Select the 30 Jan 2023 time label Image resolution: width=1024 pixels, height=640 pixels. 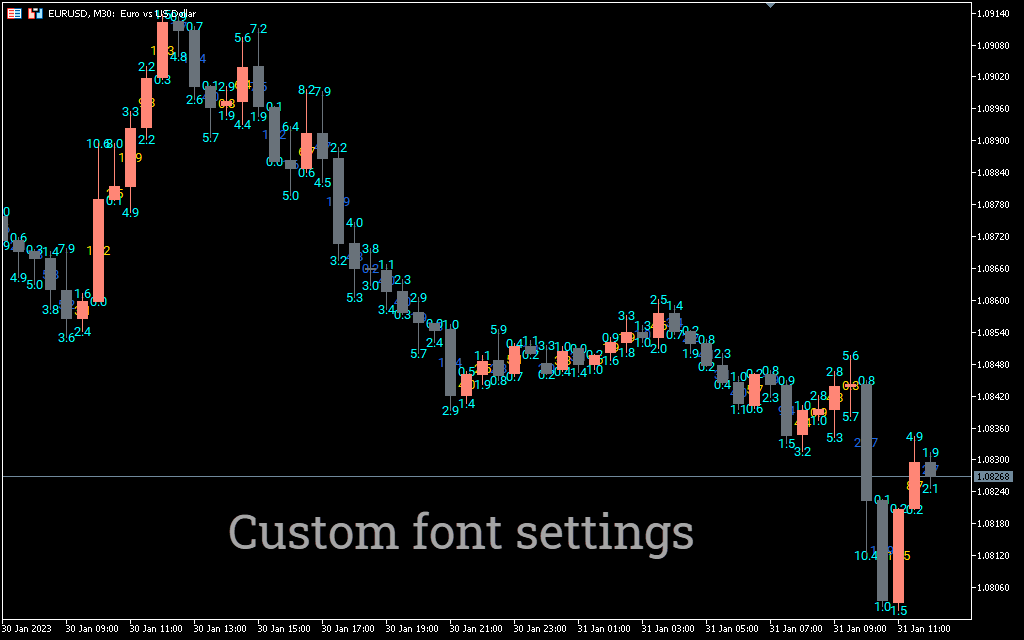[27, 629]
